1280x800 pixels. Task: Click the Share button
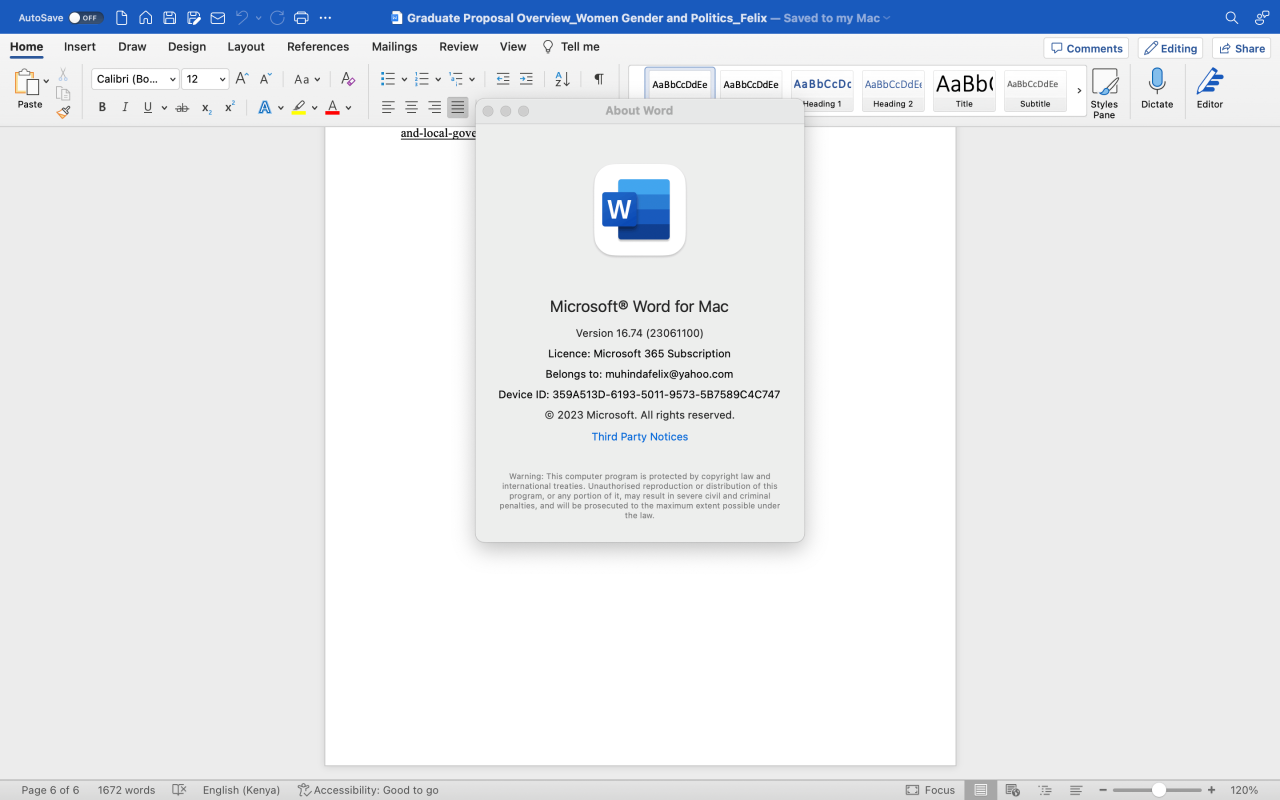[x=1241, y=48]
